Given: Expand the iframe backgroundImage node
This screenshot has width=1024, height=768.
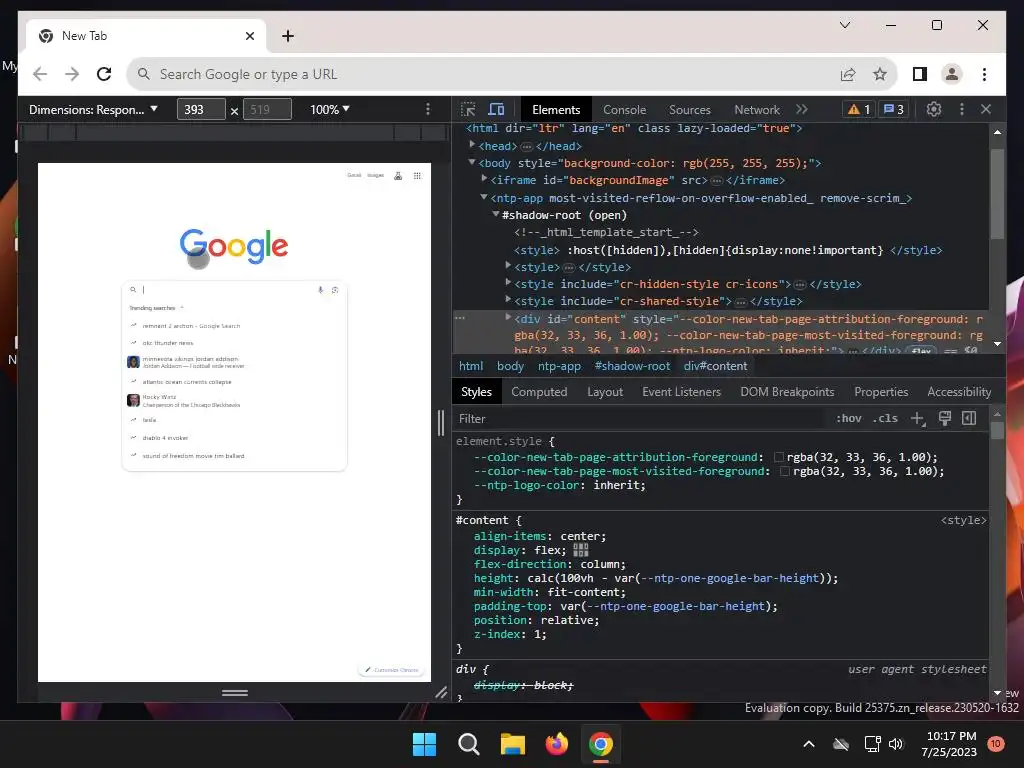Looking at the screenshot, I should 484,178.
